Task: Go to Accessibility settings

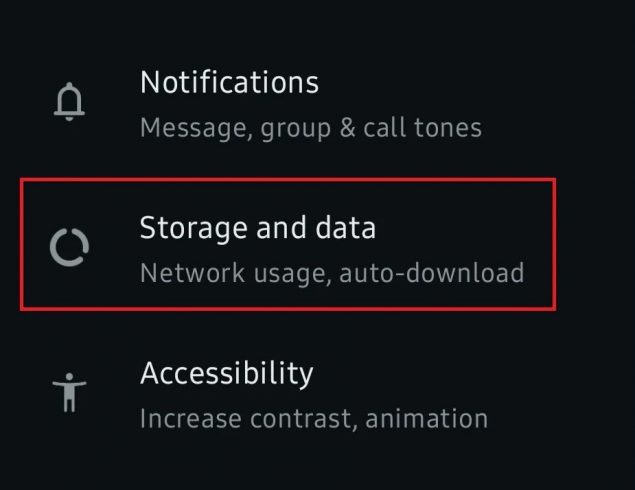Action: pos(226,373)
